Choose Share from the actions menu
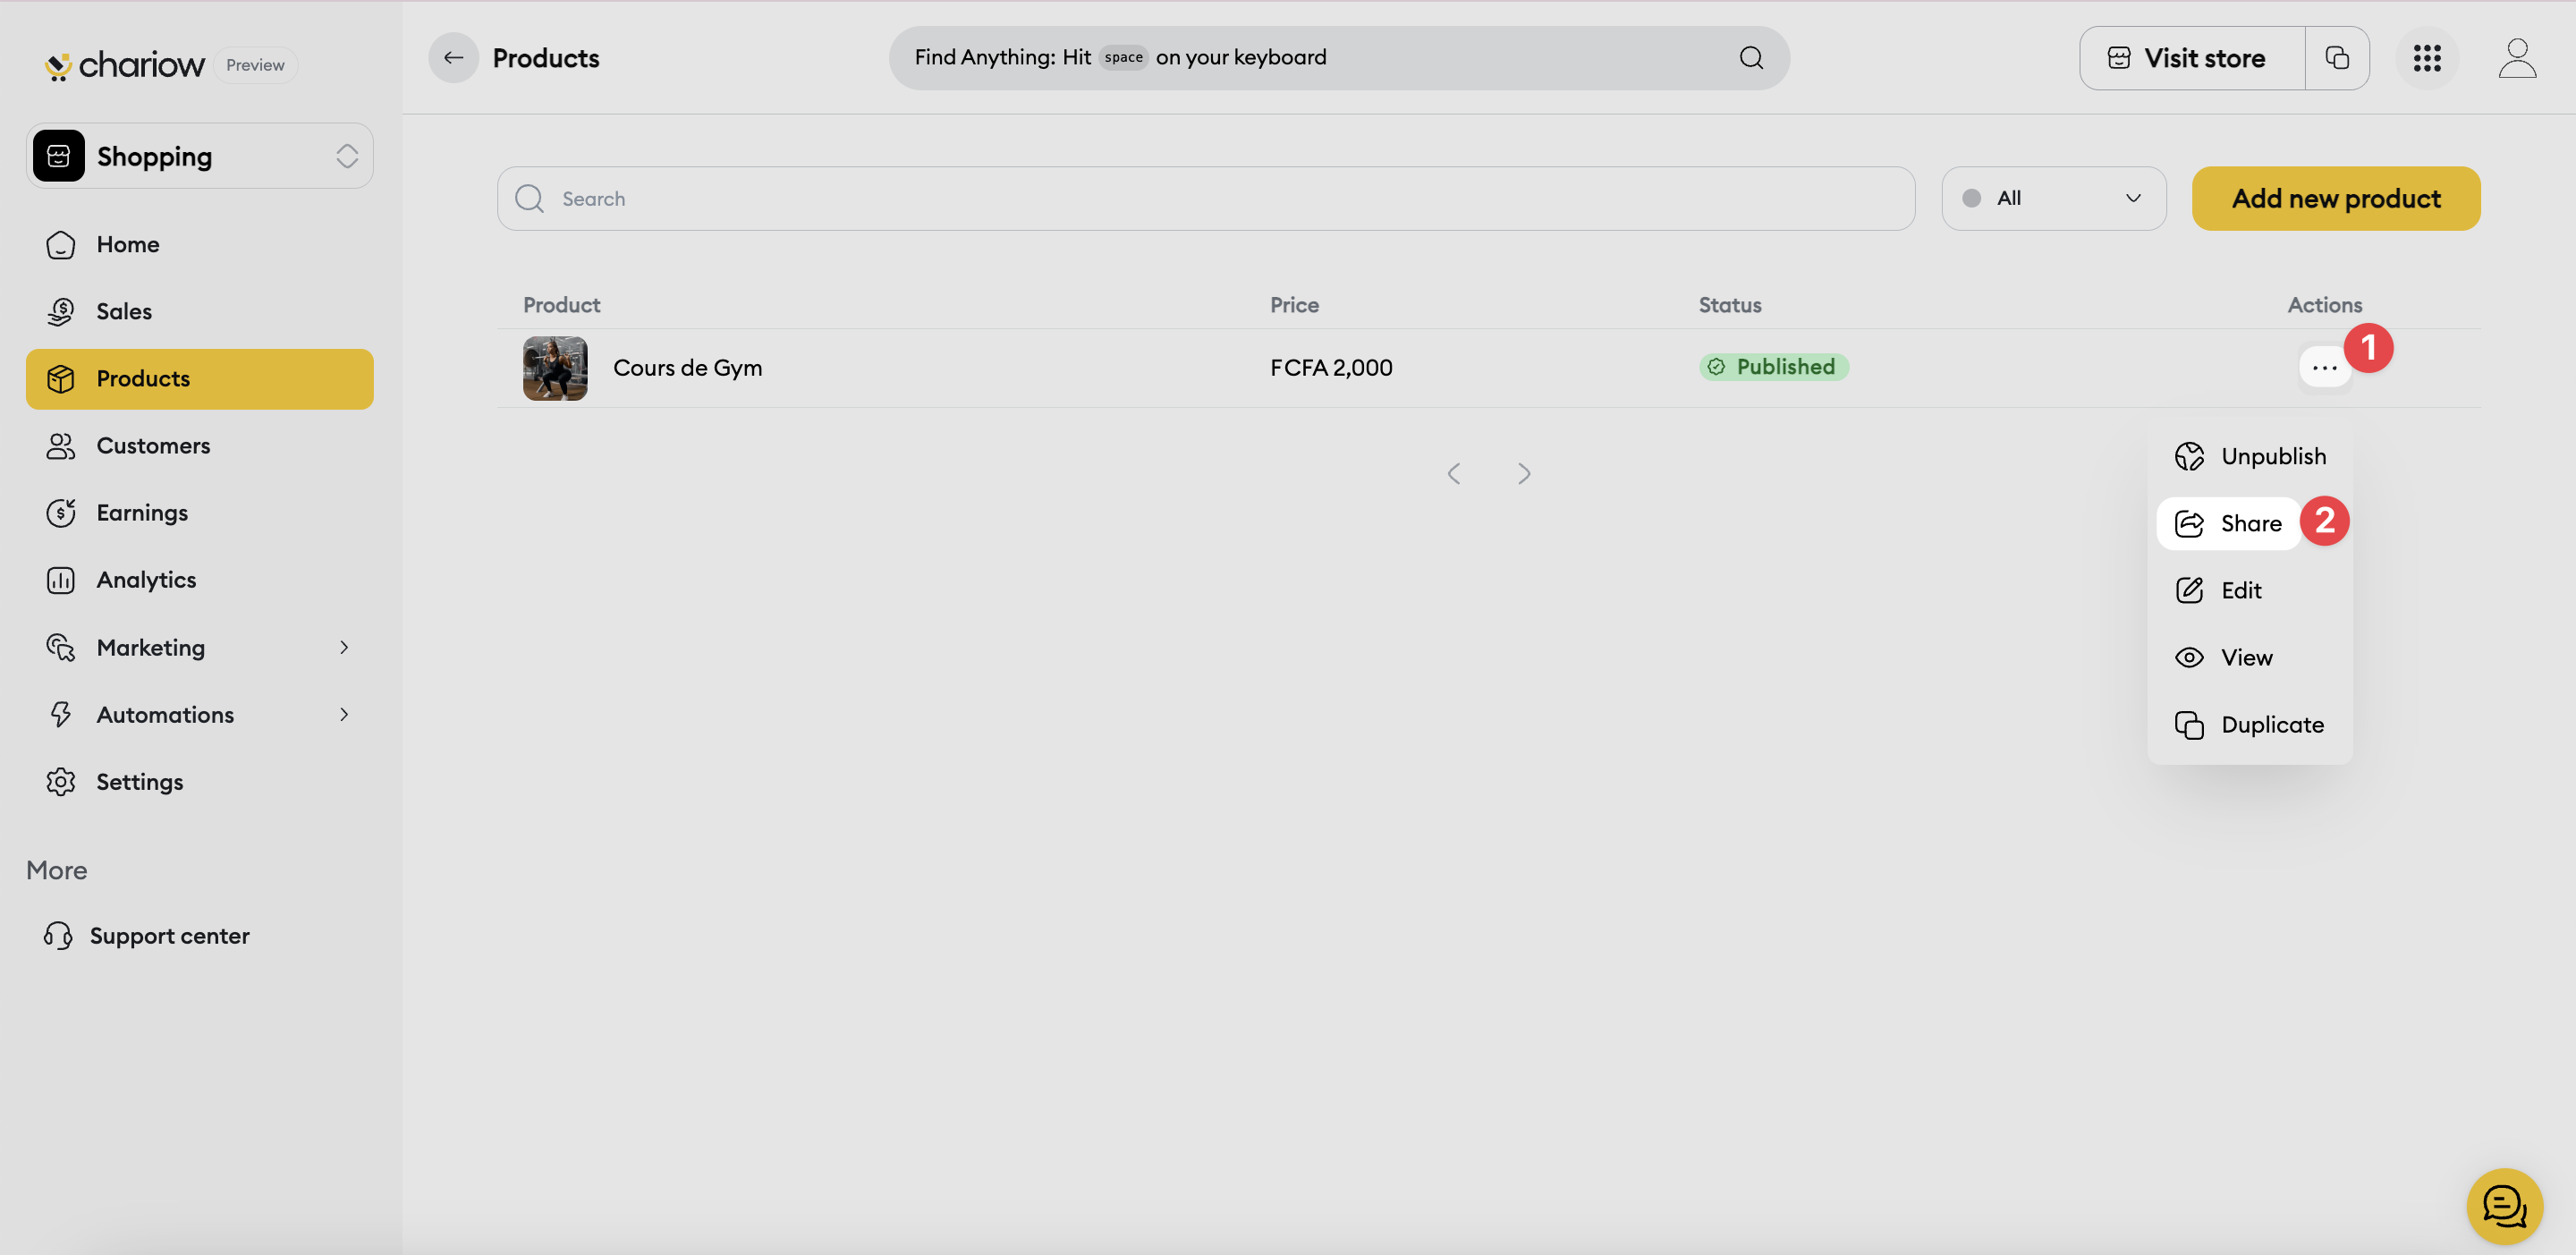The height and width of the screenshot is (1255, 2576). click(x=2229, y=524)
